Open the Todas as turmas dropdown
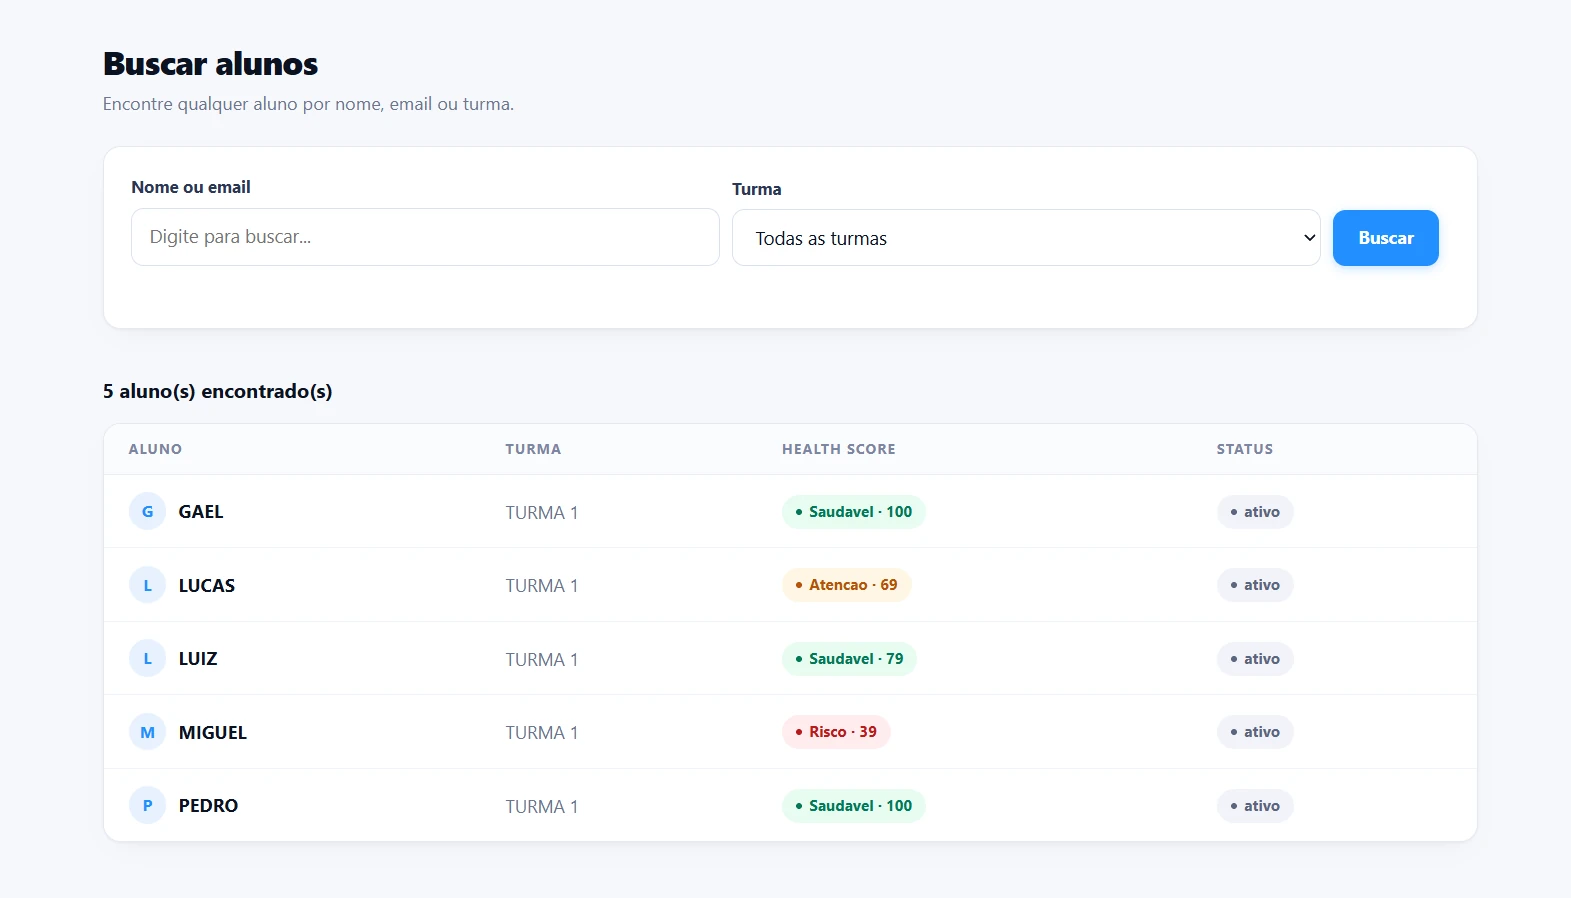 coord(1026,238)
